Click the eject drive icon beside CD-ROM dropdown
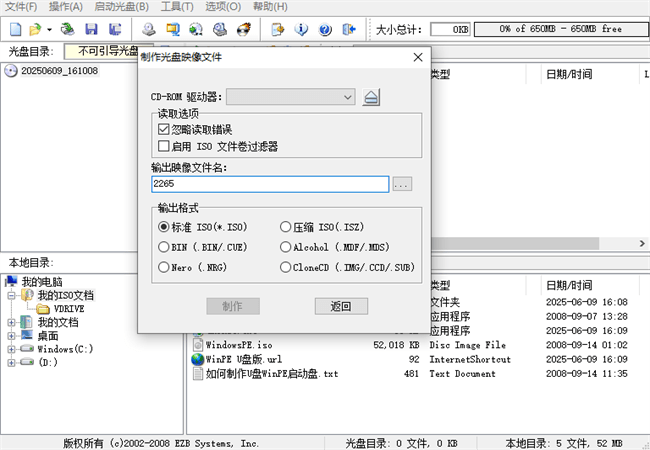The image size is (650, 450). click(x=371, y=97)
